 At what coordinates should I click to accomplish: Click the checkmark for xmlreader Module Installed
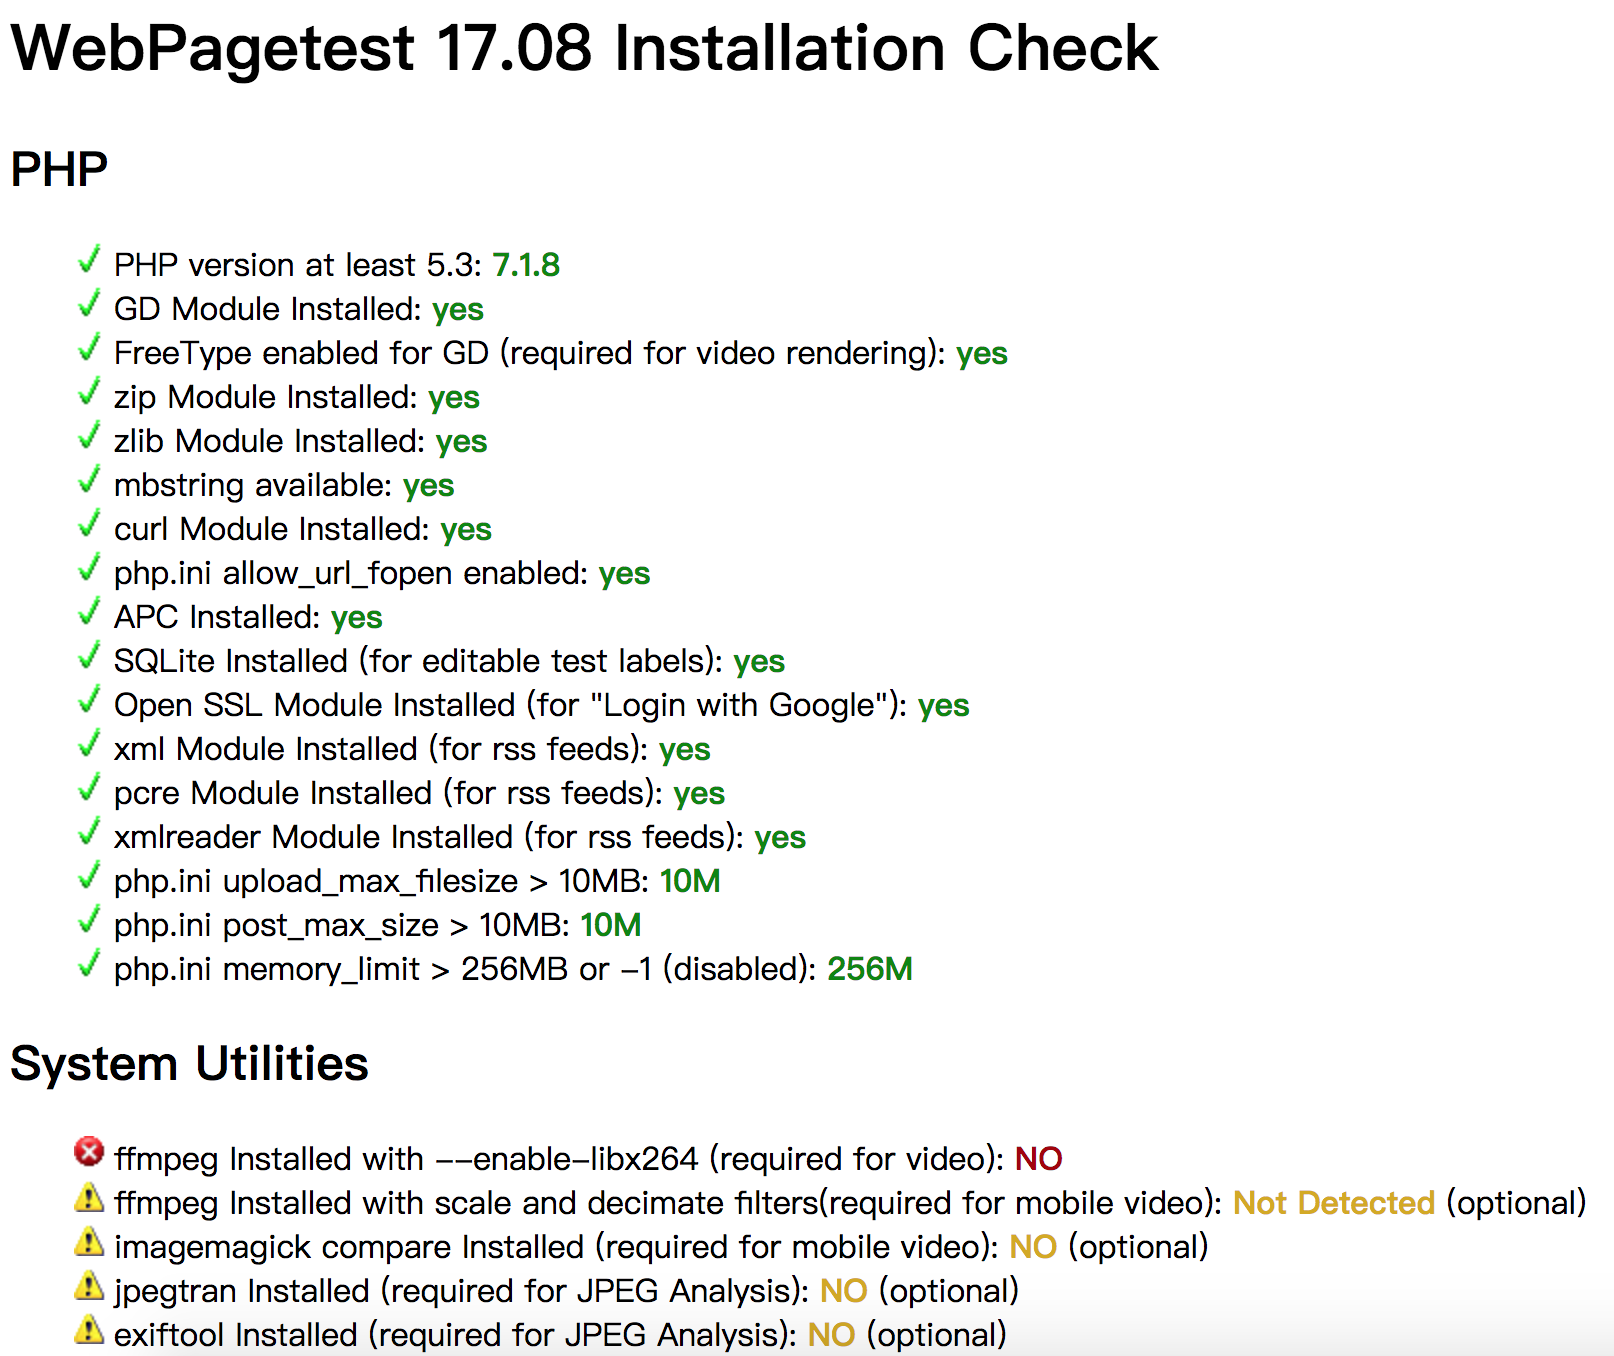click(89, 832)
